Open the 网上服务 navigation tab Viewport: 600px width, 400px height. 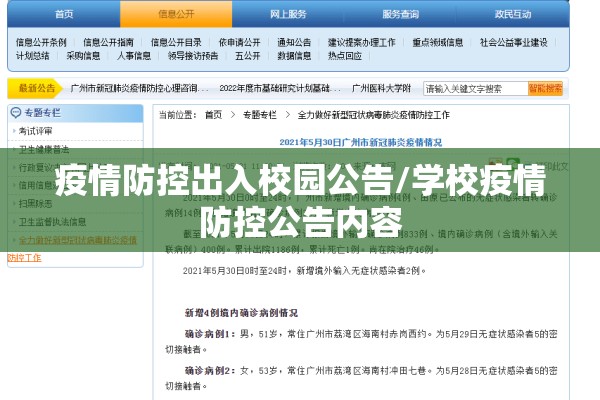[x=288, y=14]
